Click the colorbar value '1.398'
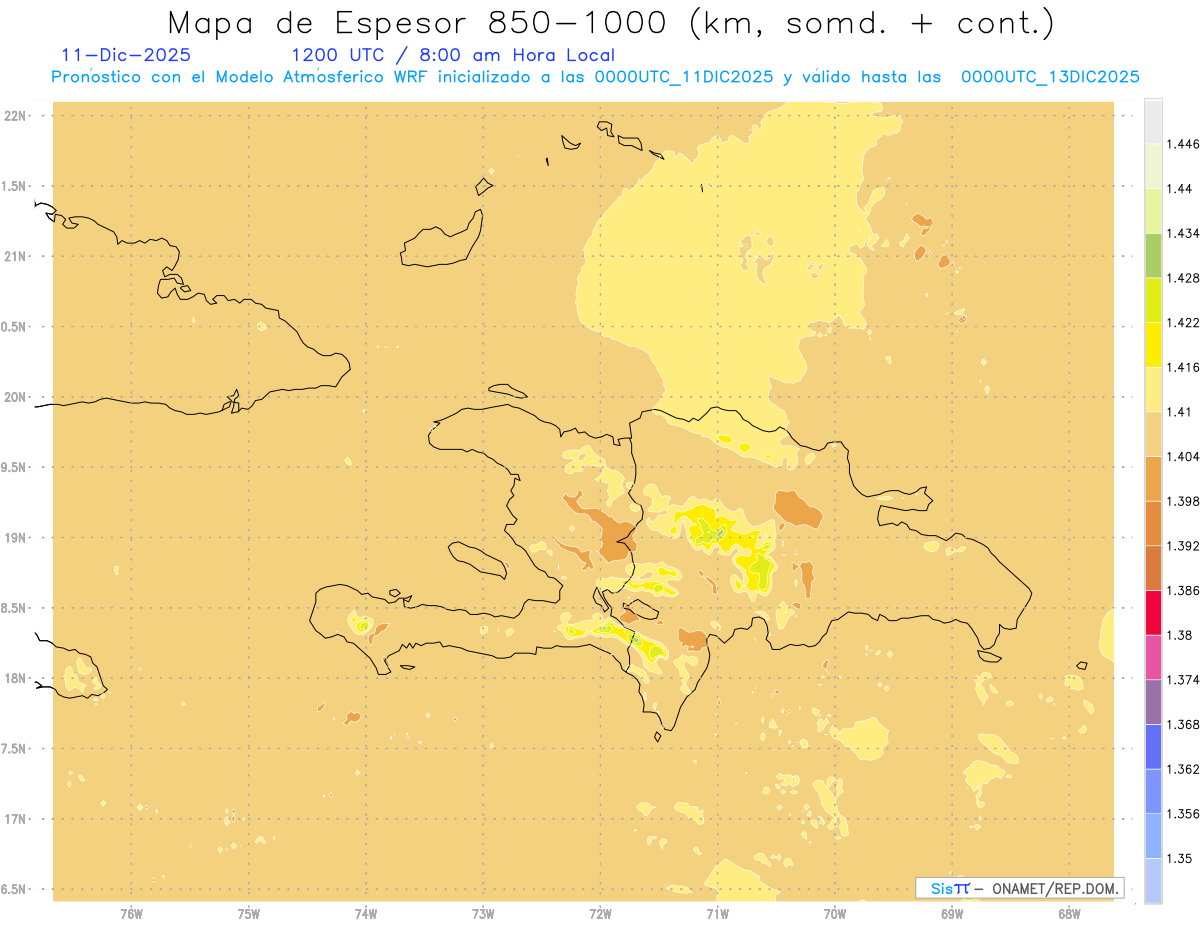This screenshot has height=927, width=1200. 1182,501
